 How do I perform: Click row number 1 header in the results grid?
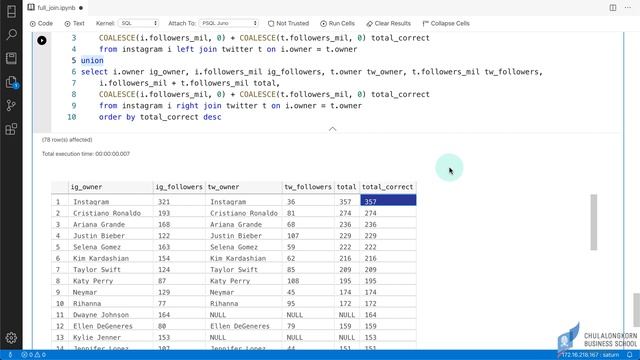[60, 202]
